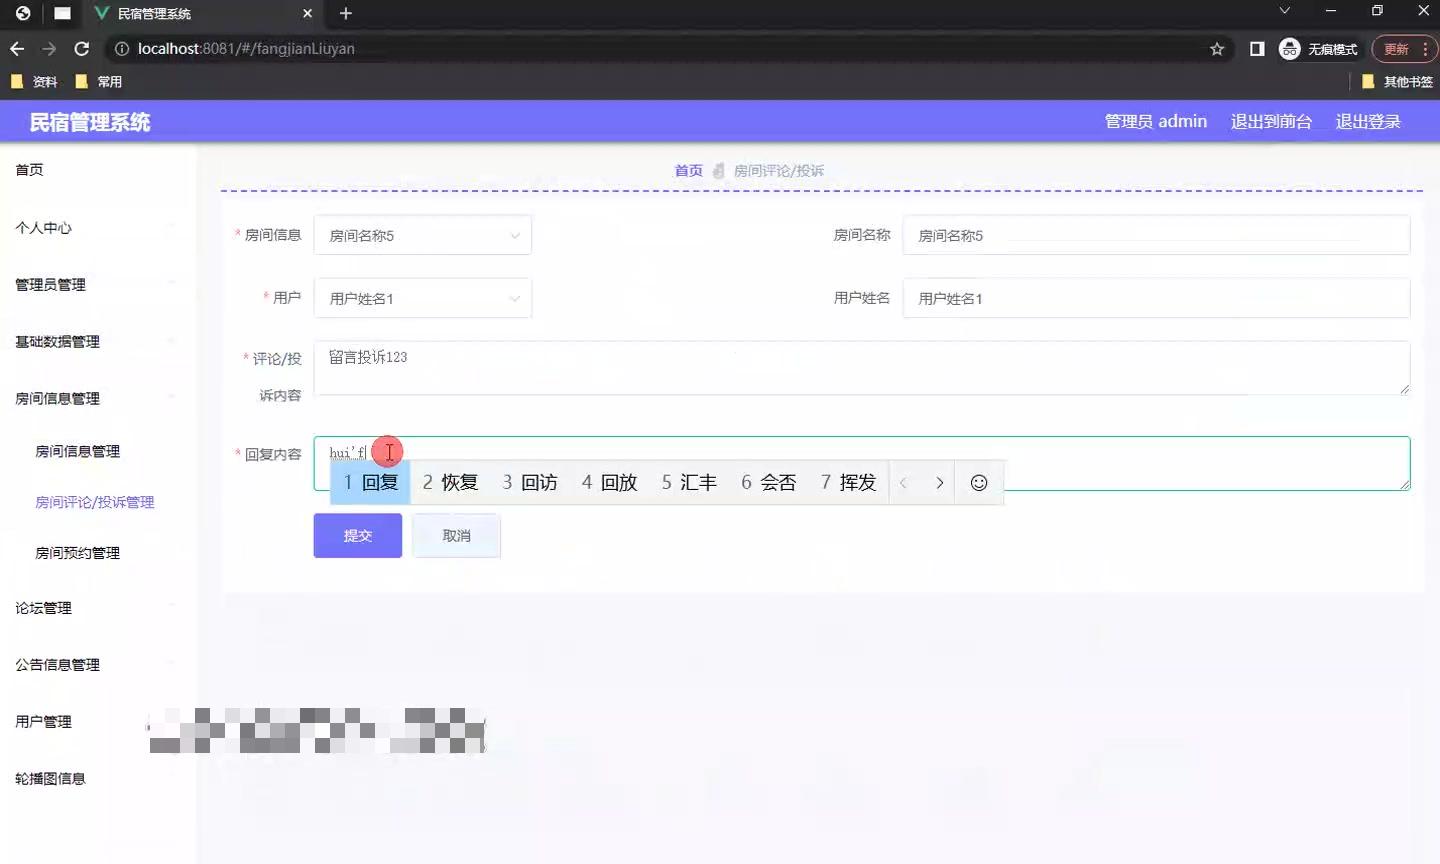Viewport: 1440px width, 864px height.
Task: Open the incognito 无痕模式 indicator
Action: tap(1319, 49)
